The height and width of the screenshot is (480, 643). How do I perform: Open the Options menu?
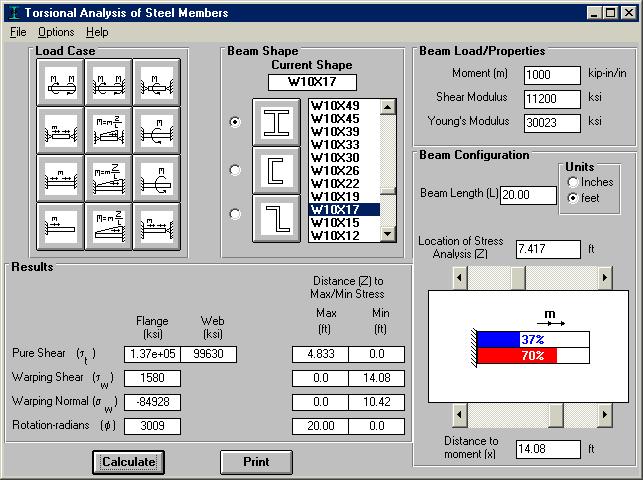[x=56, y=32]
